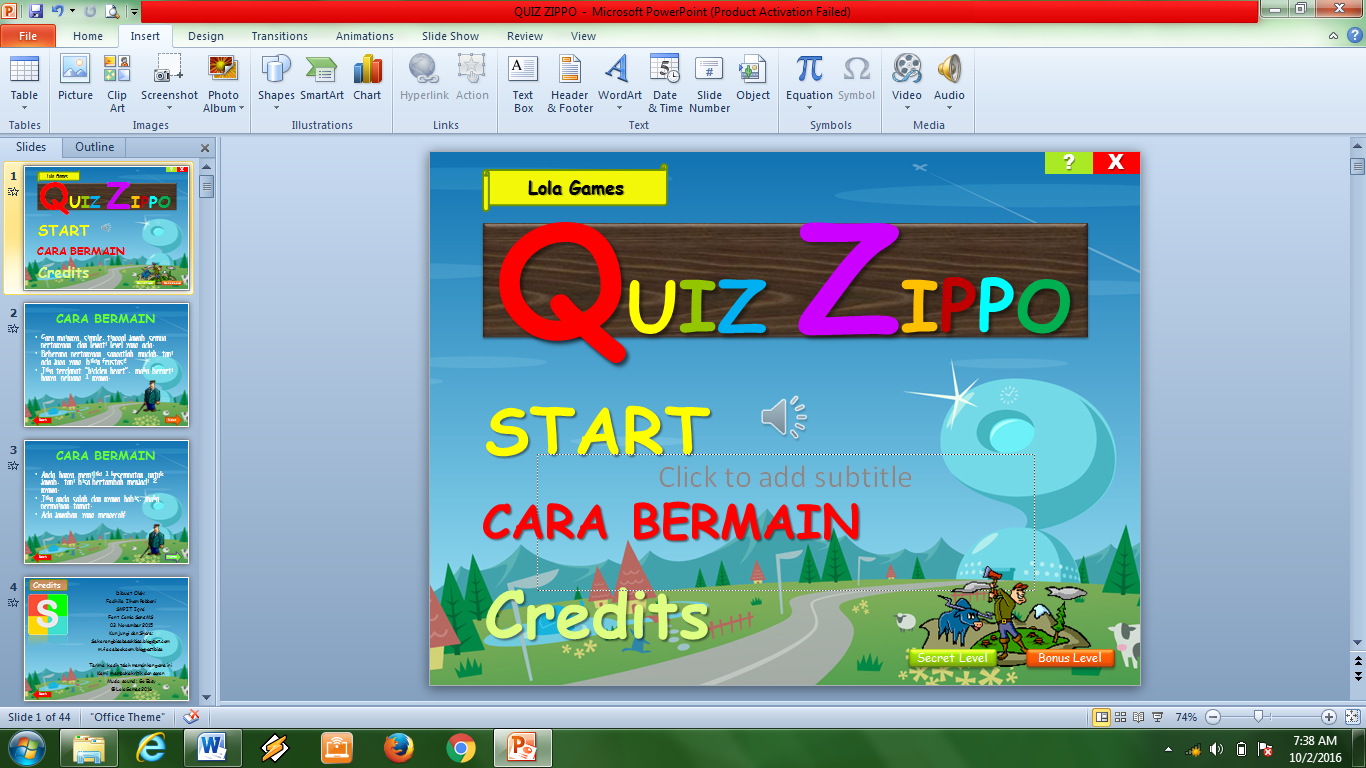Click Credits text on the slide
Screen dimensions: 1366x768
(597, 615)
